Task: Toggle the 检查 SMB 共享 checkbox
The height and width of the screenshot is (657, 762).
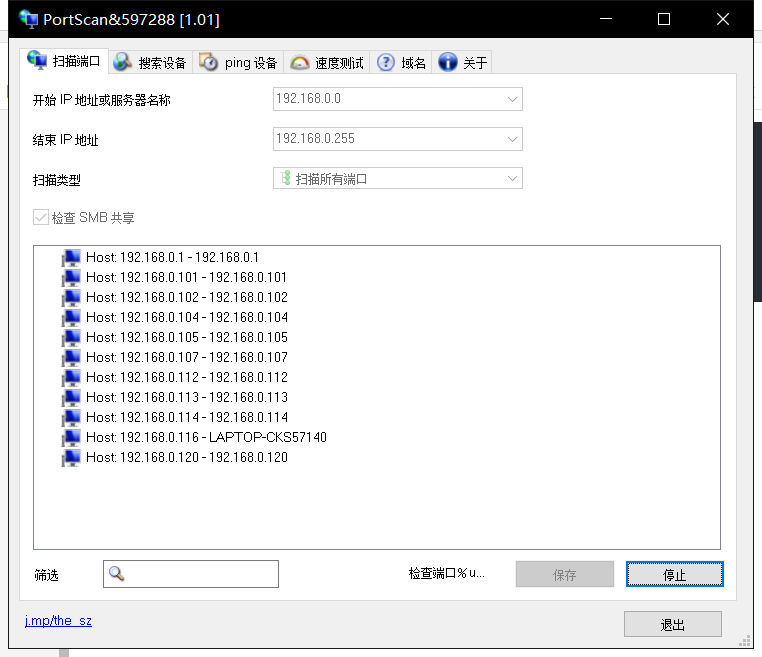Action: 41,217
